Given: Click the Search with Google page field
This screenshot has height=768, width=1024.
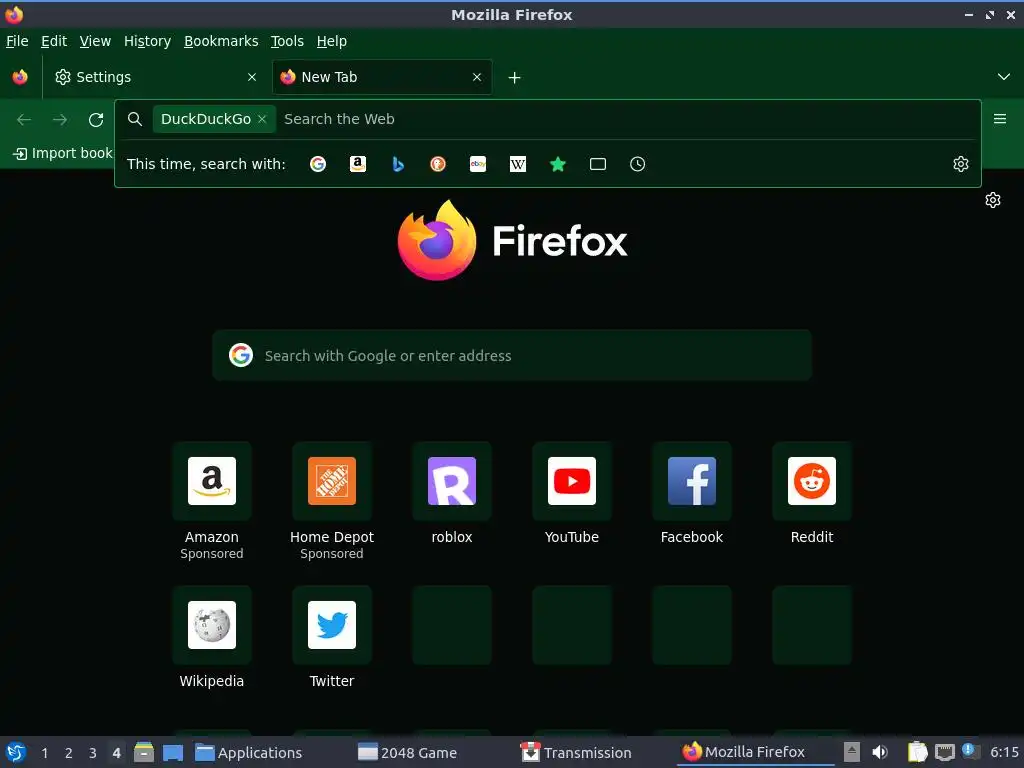Looking at the screenshot, I should click(512, 355).
